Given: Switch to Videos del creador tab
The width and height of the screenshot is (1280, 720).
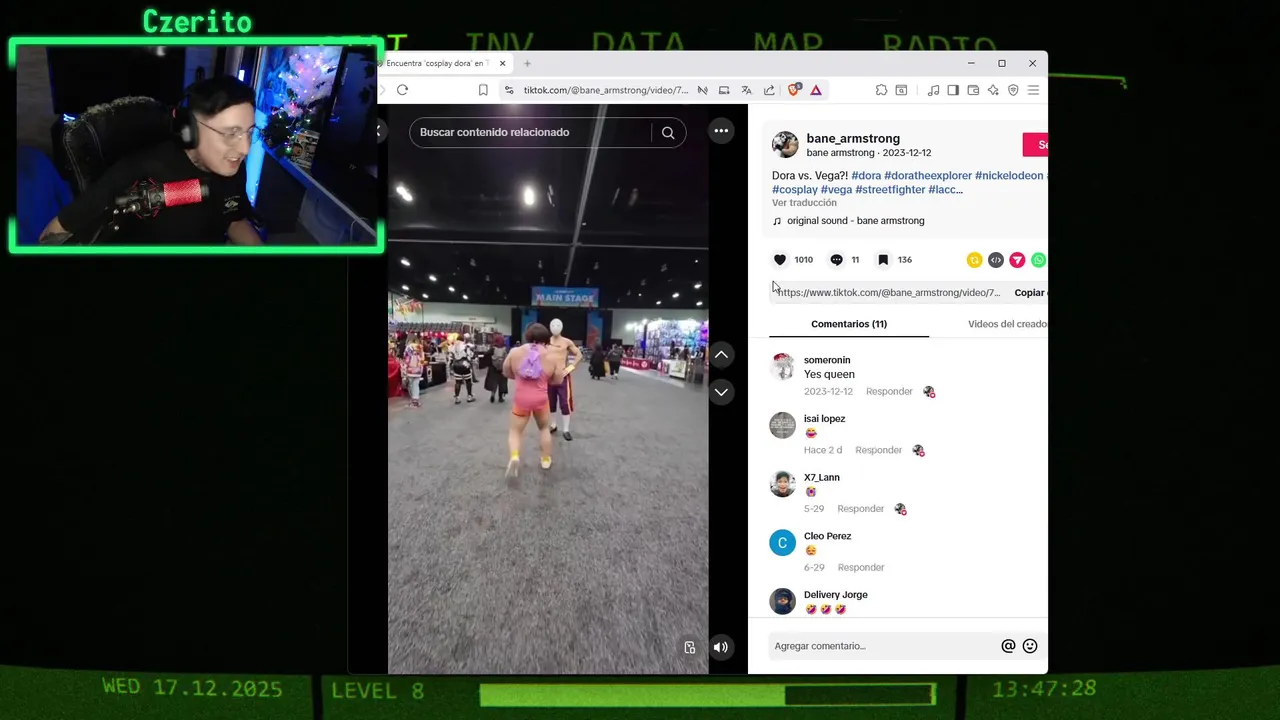Looking at the screenshot, I should tap(1007, 324).
